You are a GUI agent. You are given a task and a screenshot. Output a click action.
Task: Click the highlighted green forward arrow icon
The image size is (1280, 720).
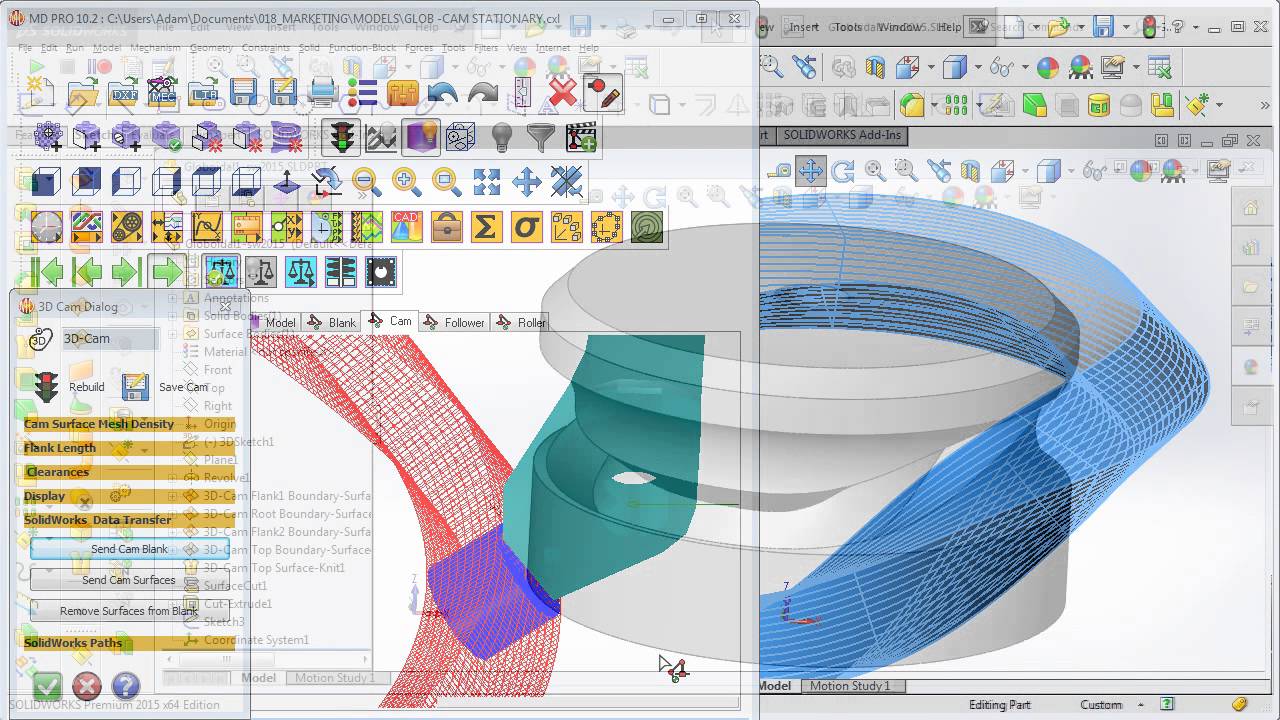[x=167, y=272]
